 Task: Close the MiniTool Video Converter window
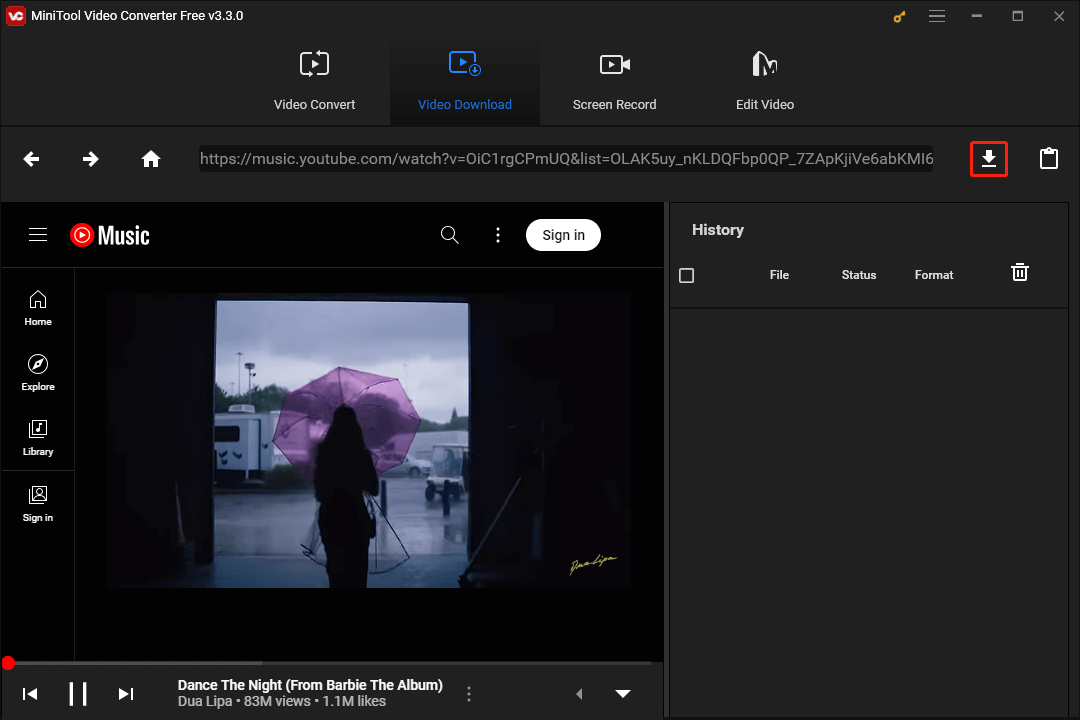coord(1059,16)
